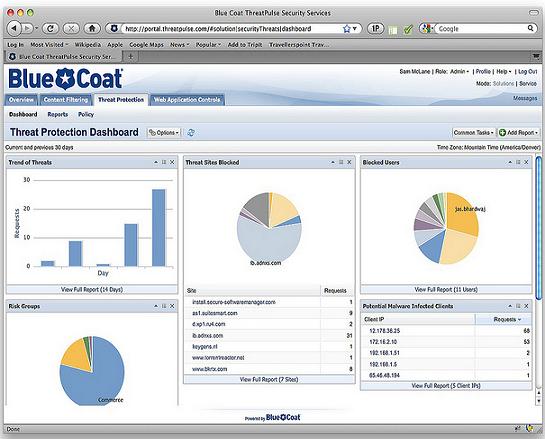Maximize the Trend of Threats panel
This screenshot has height=439, width=545.
(x=164, y=162)
